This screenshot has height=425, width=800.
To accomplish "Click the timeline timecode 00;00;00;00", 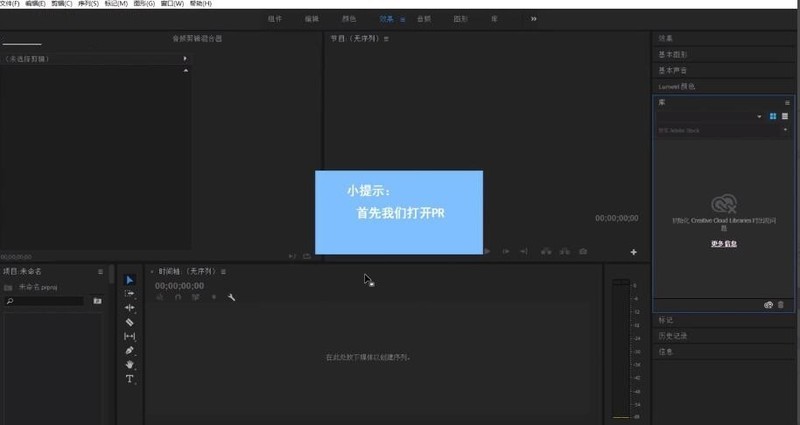I will click(x=180, y=286).
